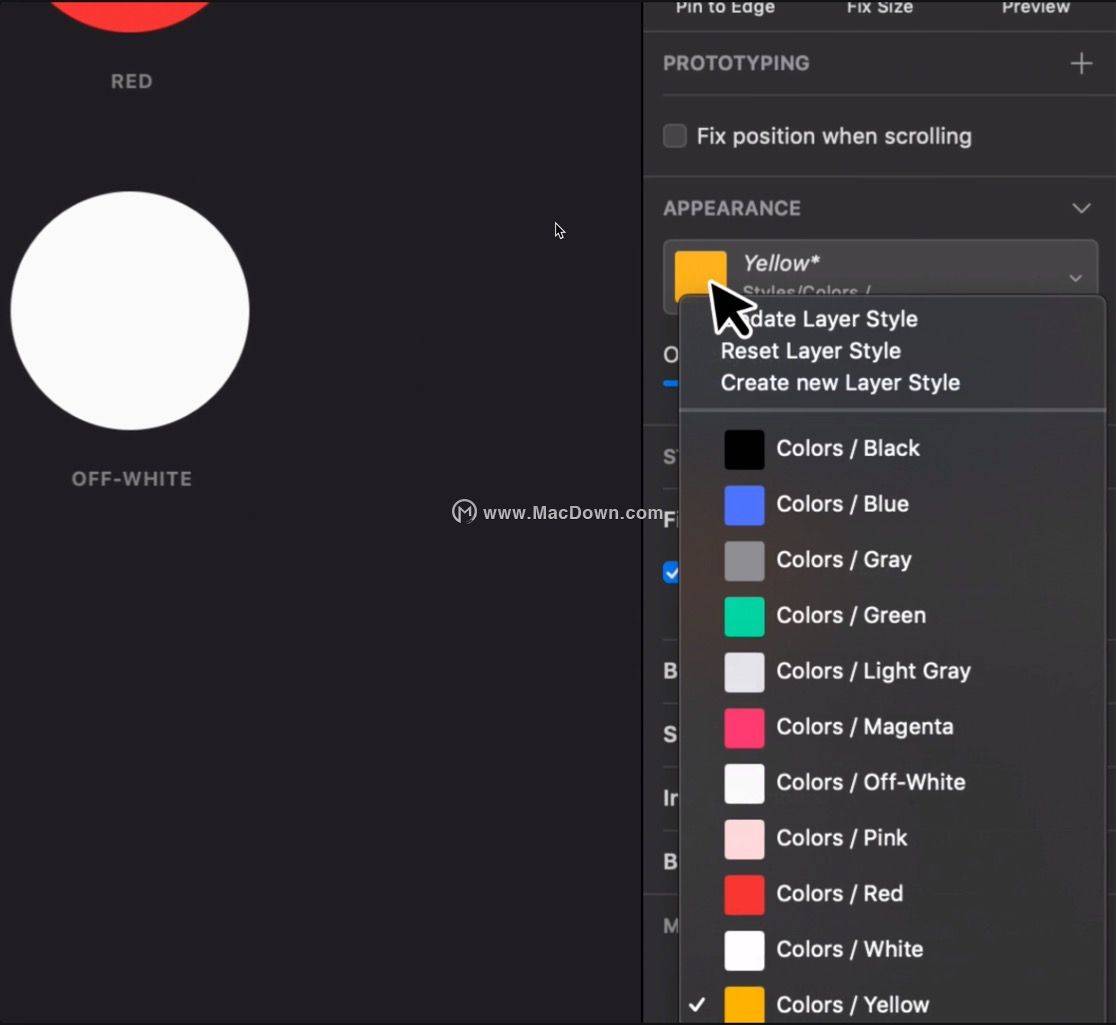The height and width of the screenshot is (1025, 1116).
Task: Click the Magenta color style swatch
Action: [744, 727]
